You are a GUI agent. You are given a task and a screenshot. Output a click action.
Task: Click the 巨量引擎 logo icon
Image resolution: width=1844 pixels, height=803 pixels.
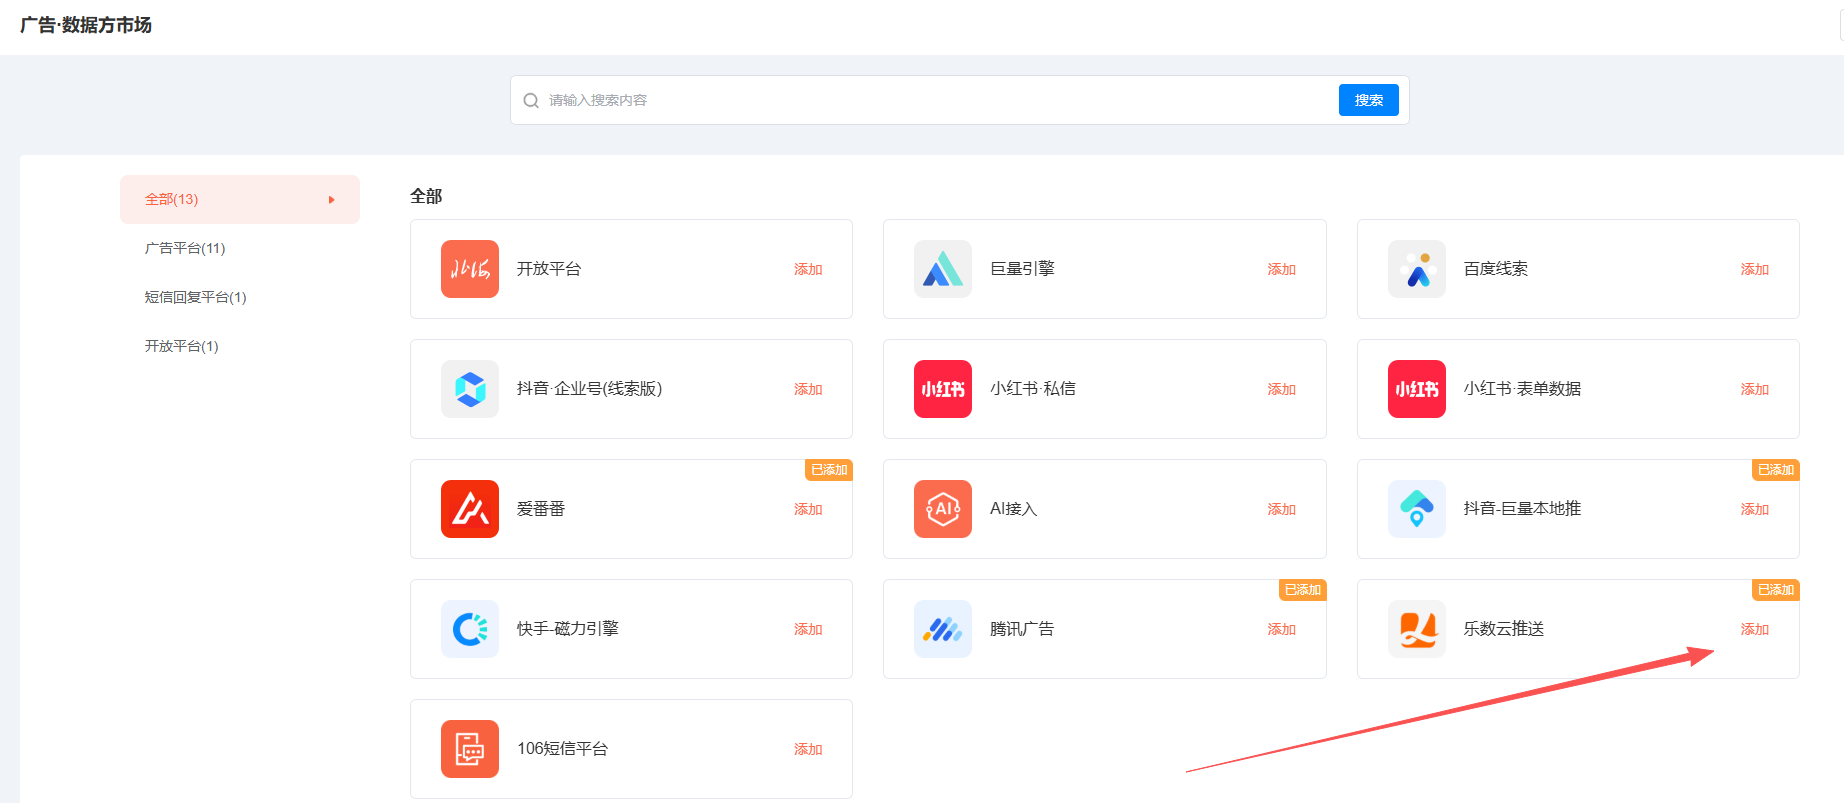click(x=942, y=269)
